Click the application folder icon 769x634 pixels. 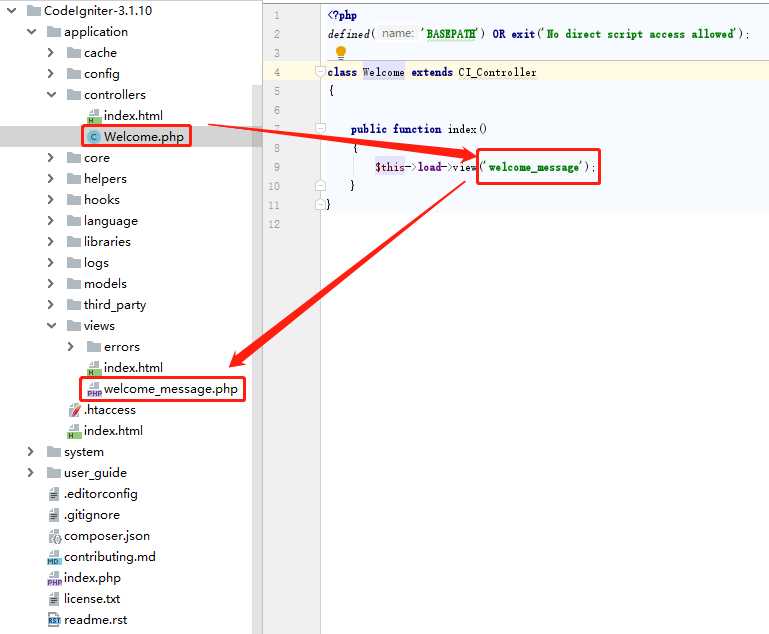[54, 32]
